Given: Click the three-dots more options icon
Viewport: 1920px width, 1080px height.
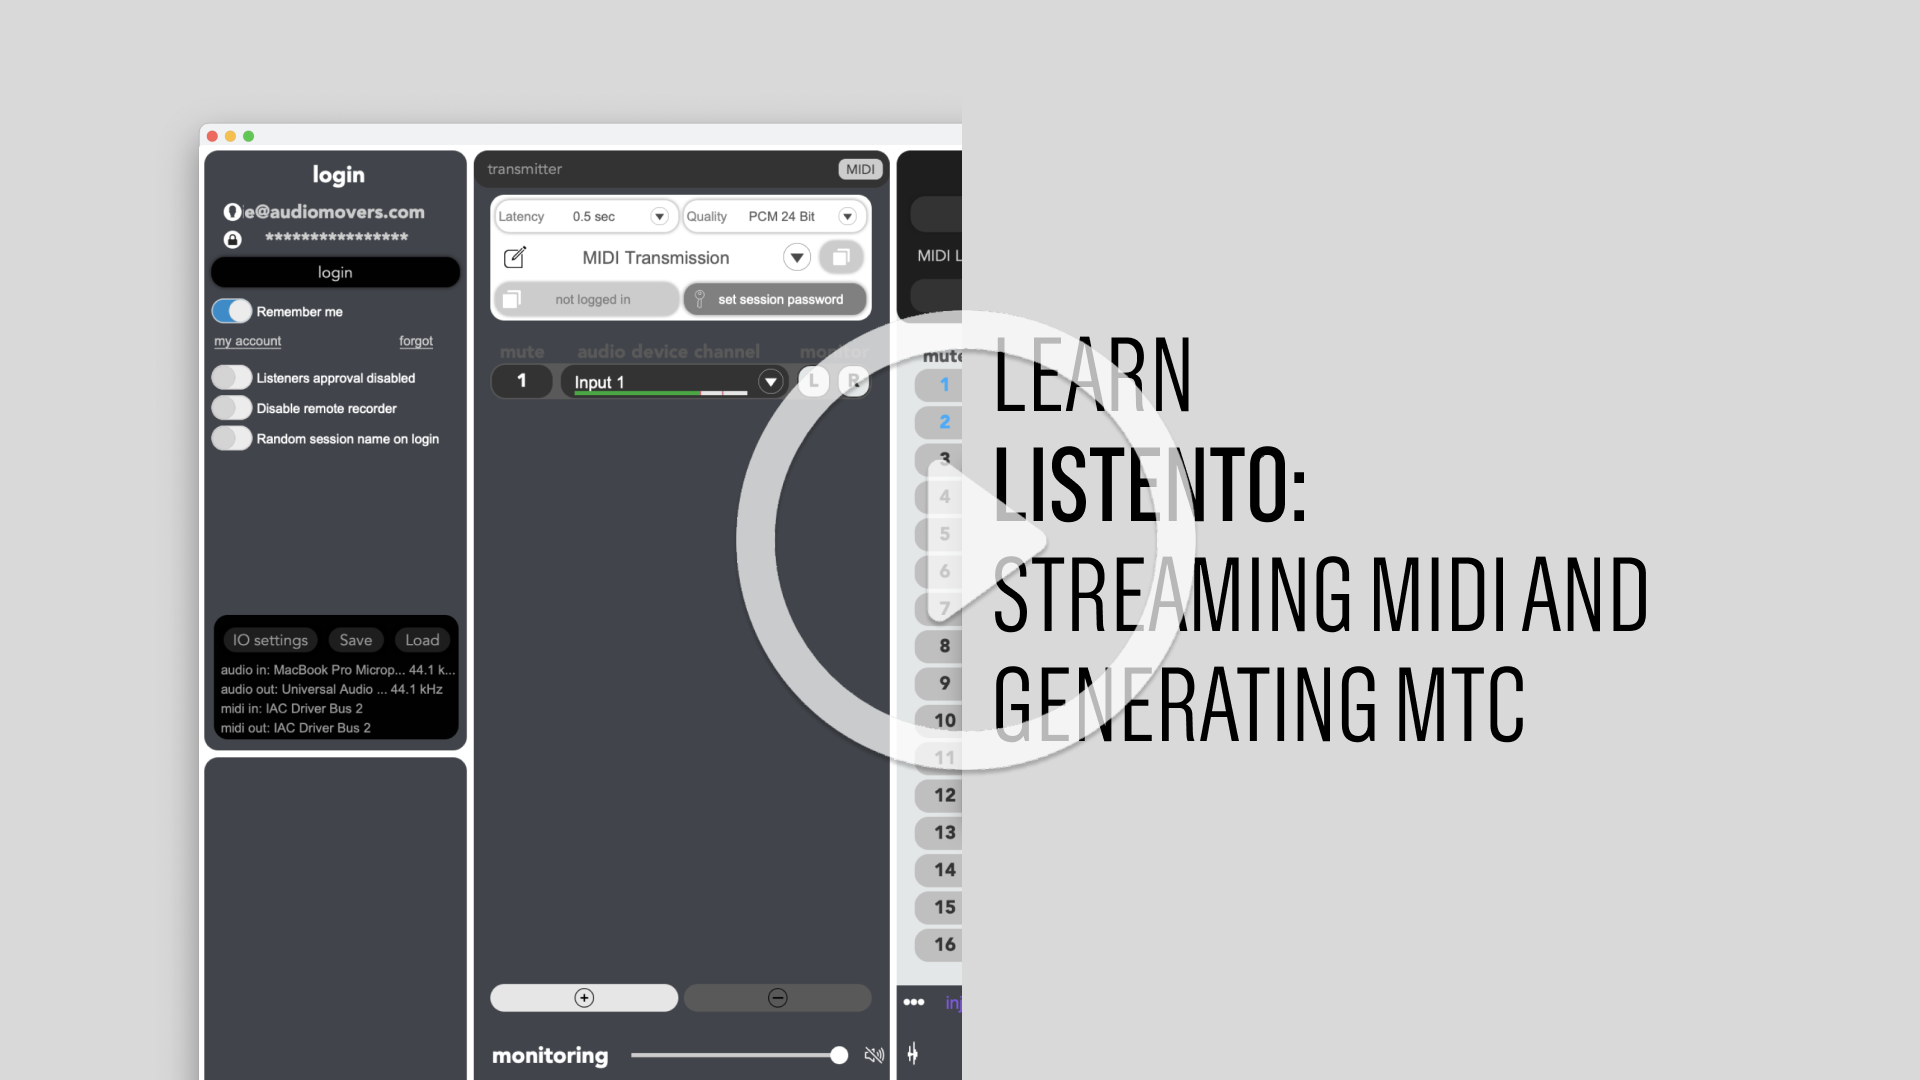Looking at the screenshot, I should click(x=914, y=1002).
